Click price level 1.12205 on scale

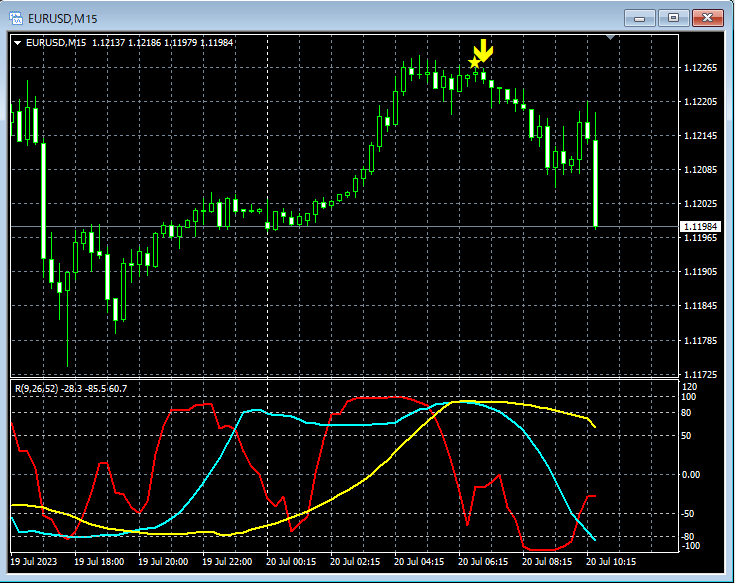[700, 102]
